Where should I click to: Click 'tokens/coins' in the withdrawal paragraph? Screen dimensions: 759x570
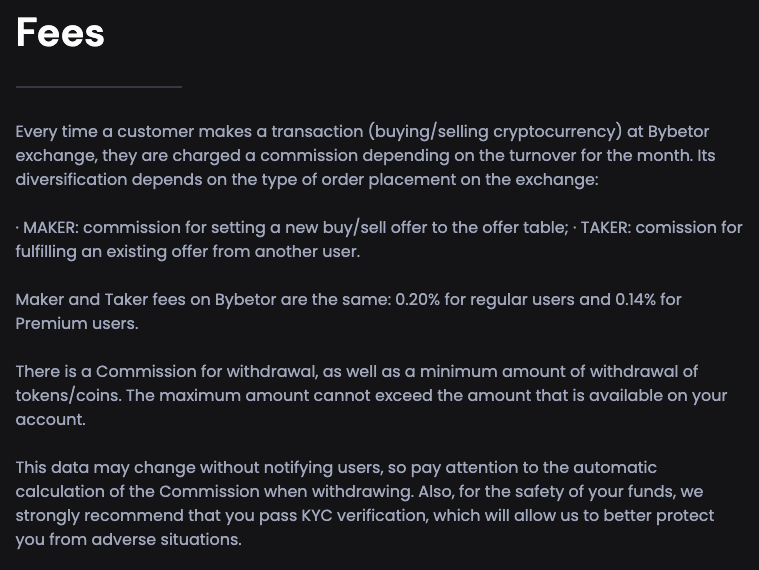68,395
